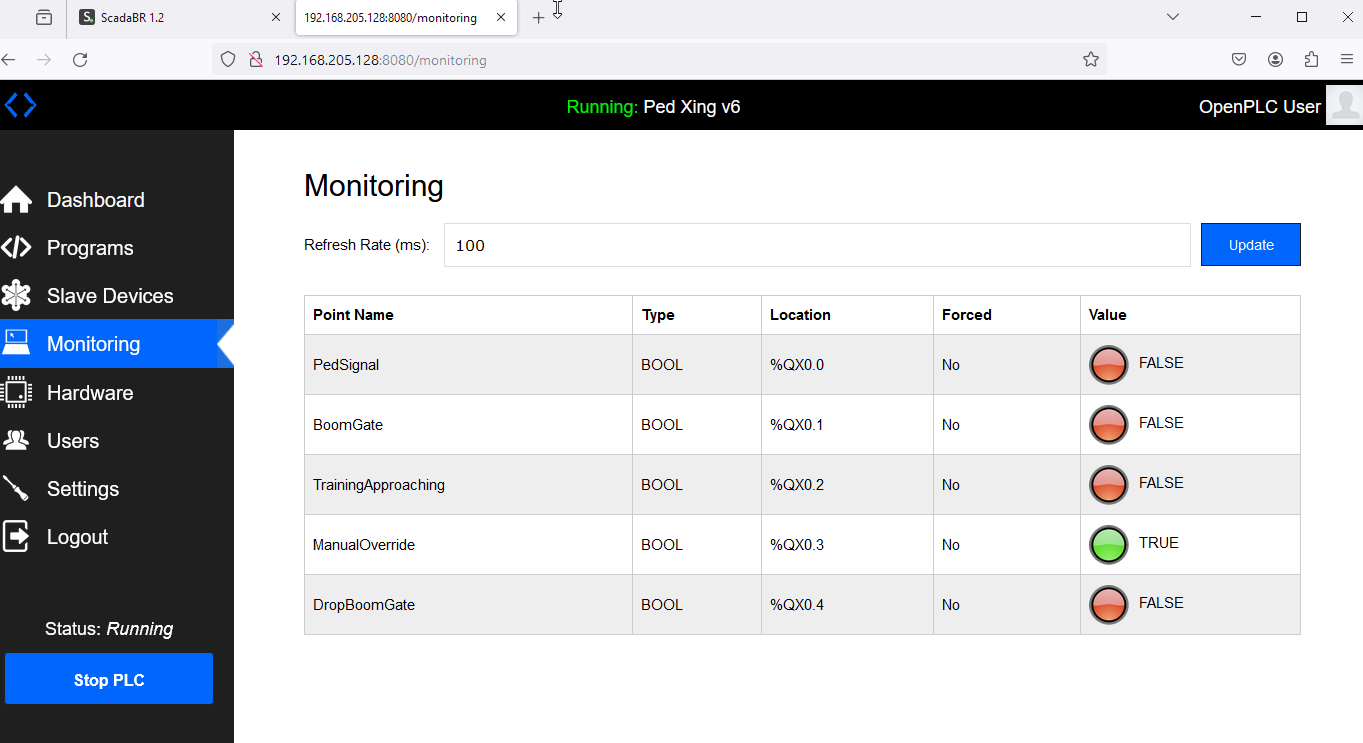Click the Logout door icon
The height and width of the screenshot is (743, 1363).
(x=18, y=536)
